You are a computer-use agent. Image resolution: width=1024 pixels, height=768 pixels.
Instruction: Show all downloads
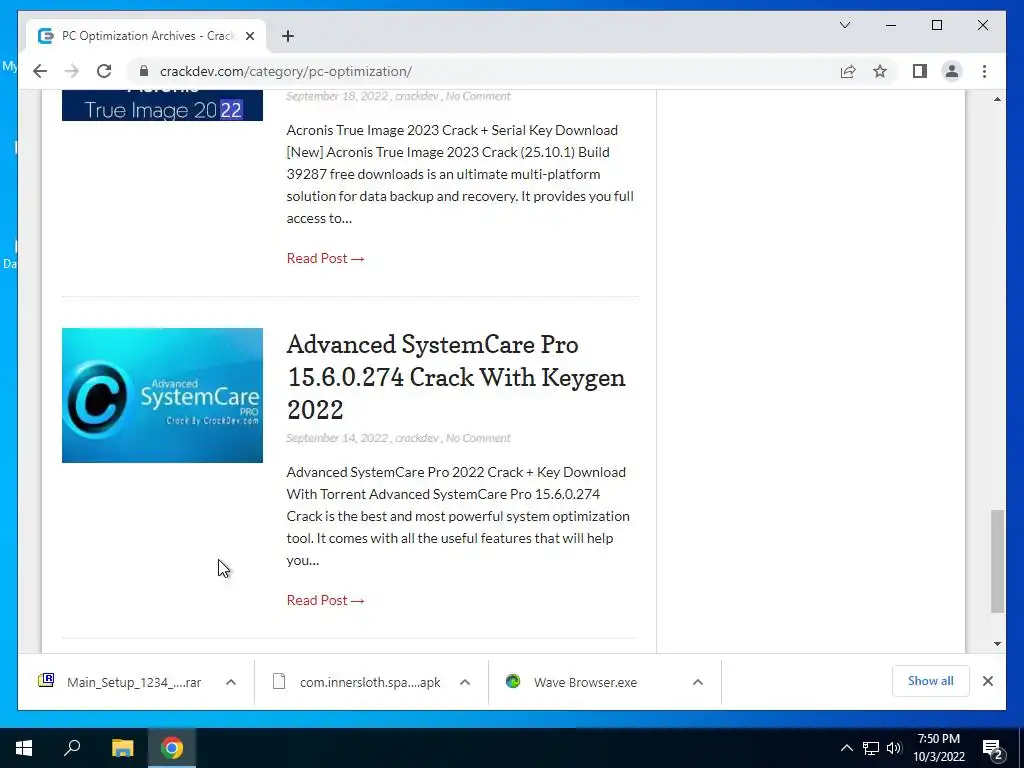point(930,680)
